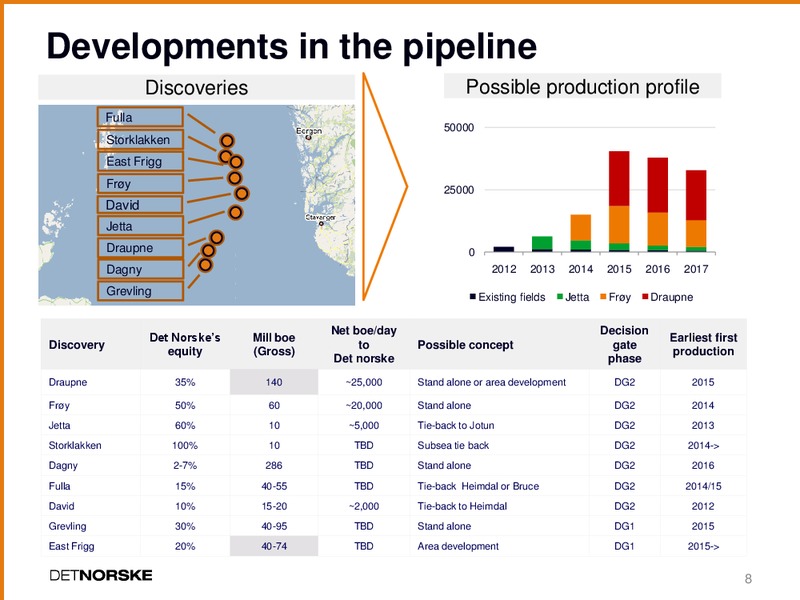Select the Jetta map label box
Image resolution: width=800 pixels, height=600 pixels.
pos(140,226)
